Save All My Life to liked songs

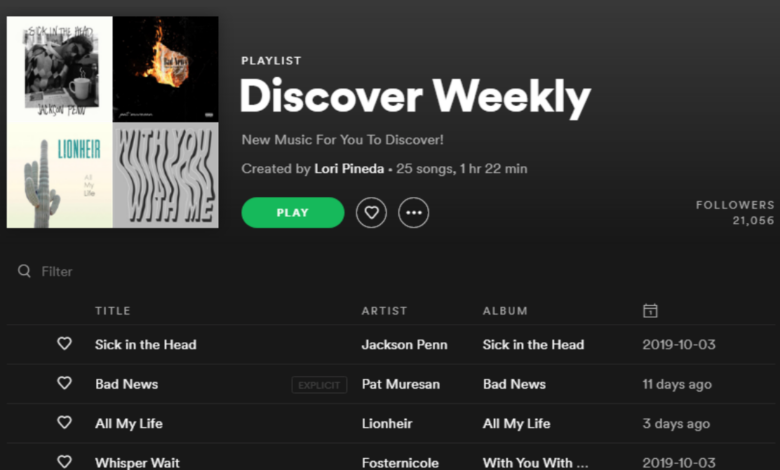(x=64, y=422)
